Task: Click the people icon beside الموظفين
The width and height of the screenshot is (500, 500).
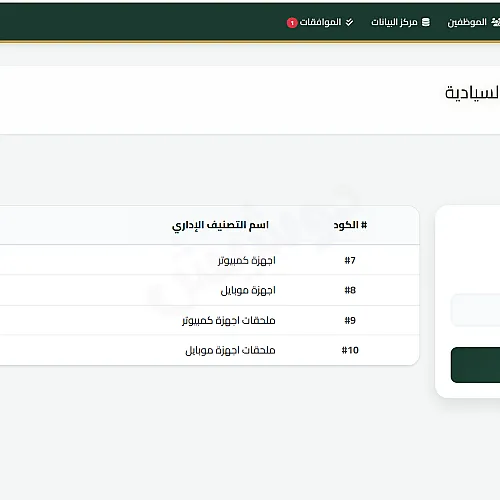Action: [496, 22]
